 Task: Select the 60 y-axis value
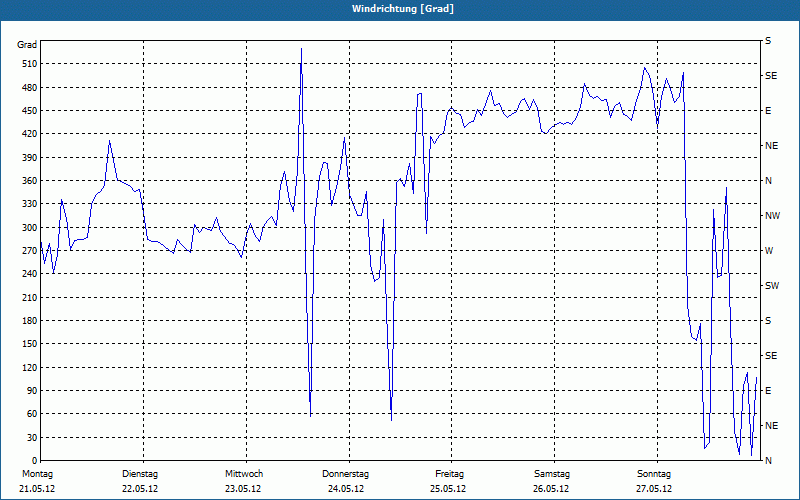[33, 414]
